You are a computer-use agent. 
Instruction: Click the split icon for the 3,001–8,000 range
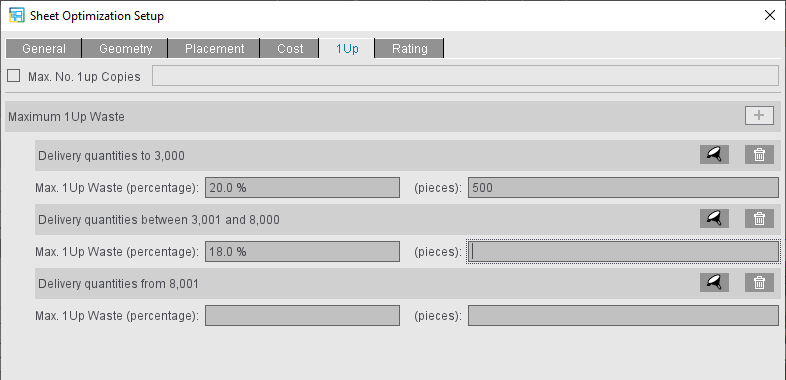[x=714, y=219]
